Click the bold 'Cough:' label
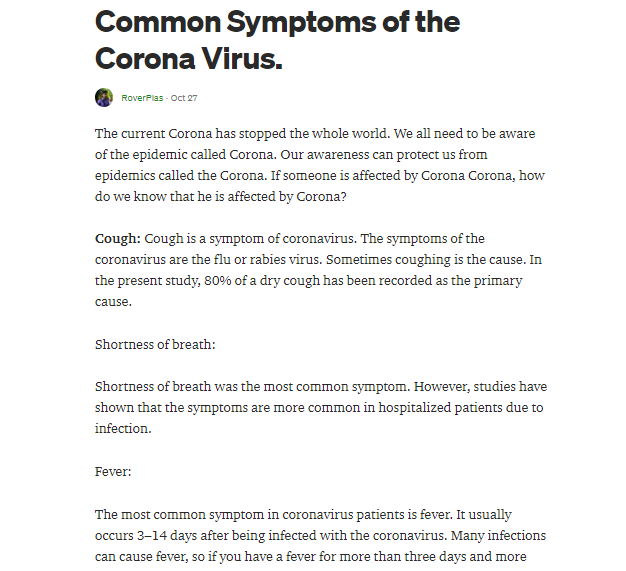Viewport: 626px width, 571px height. point(118,238)
